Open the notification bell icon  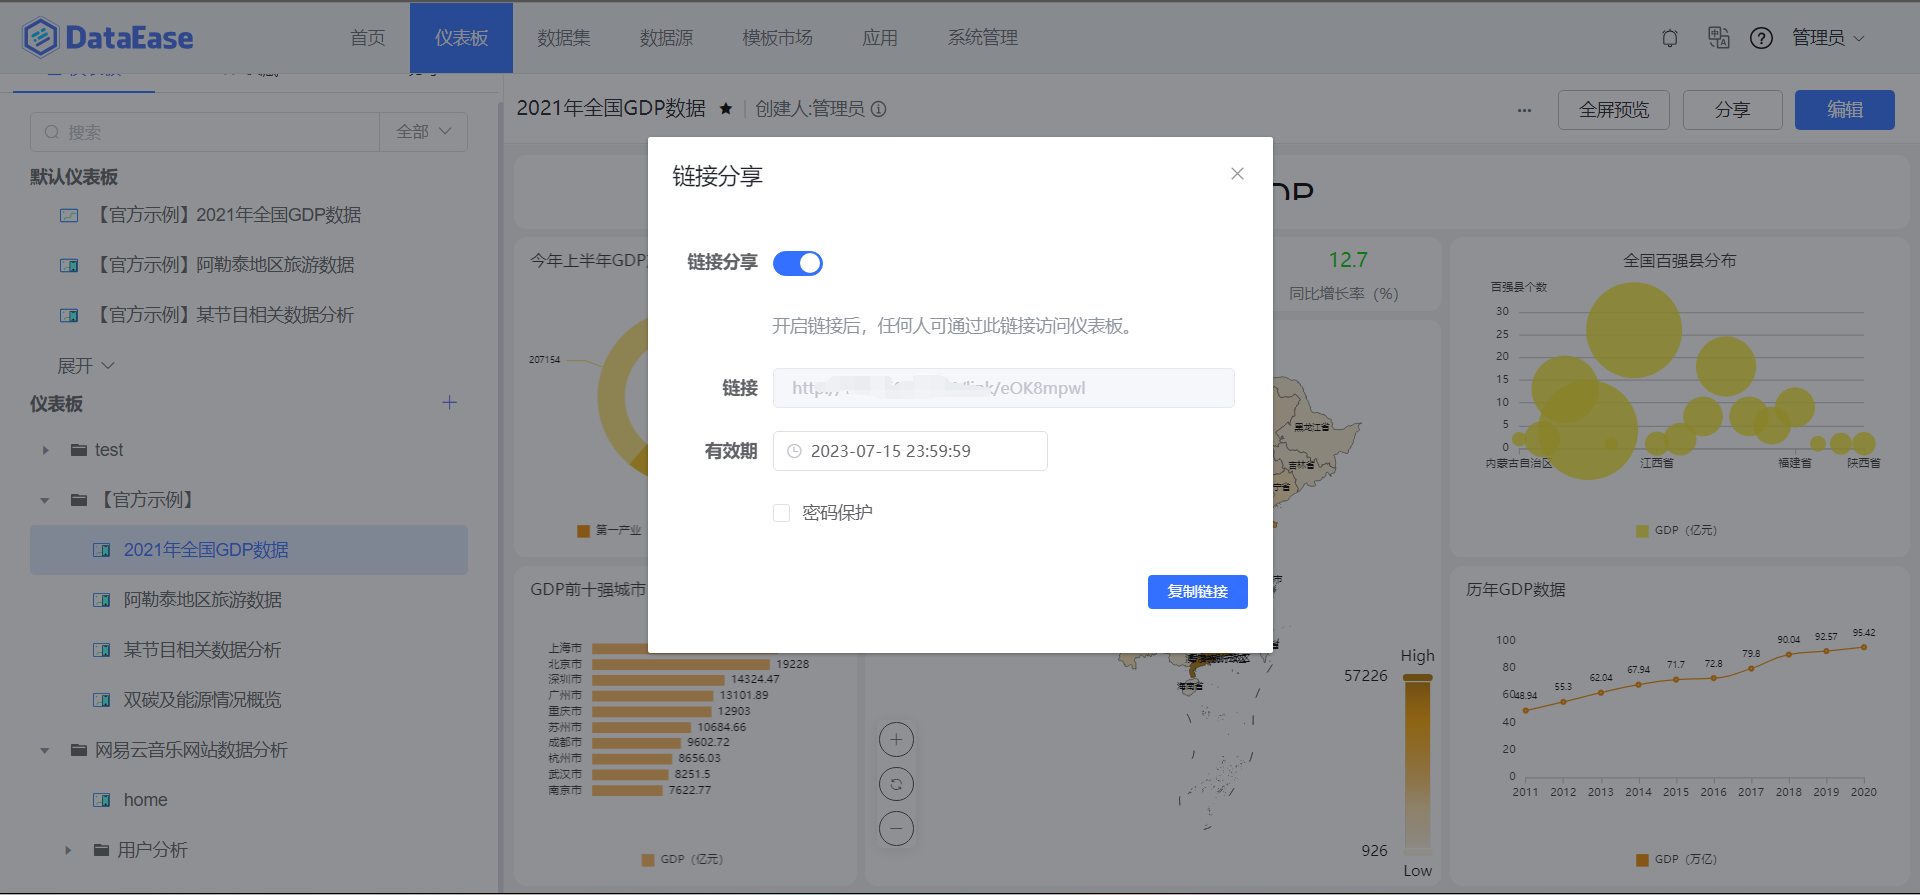1670,38
